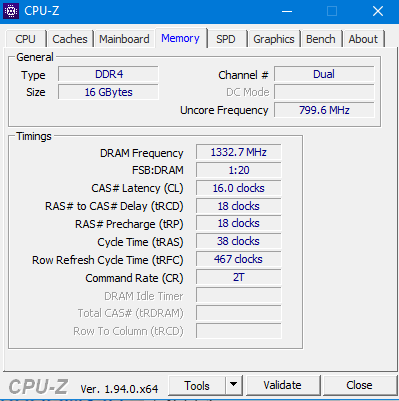Click the CAS# Latency (CL) label
The height and width of the screenshot is (401, 399).
137,188
